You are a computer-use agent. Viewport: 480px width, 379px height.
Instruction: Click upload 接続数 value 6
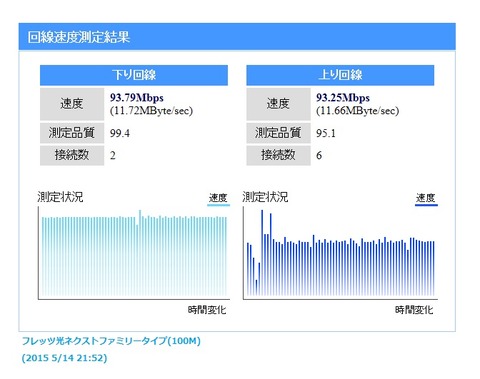point(319,155)
